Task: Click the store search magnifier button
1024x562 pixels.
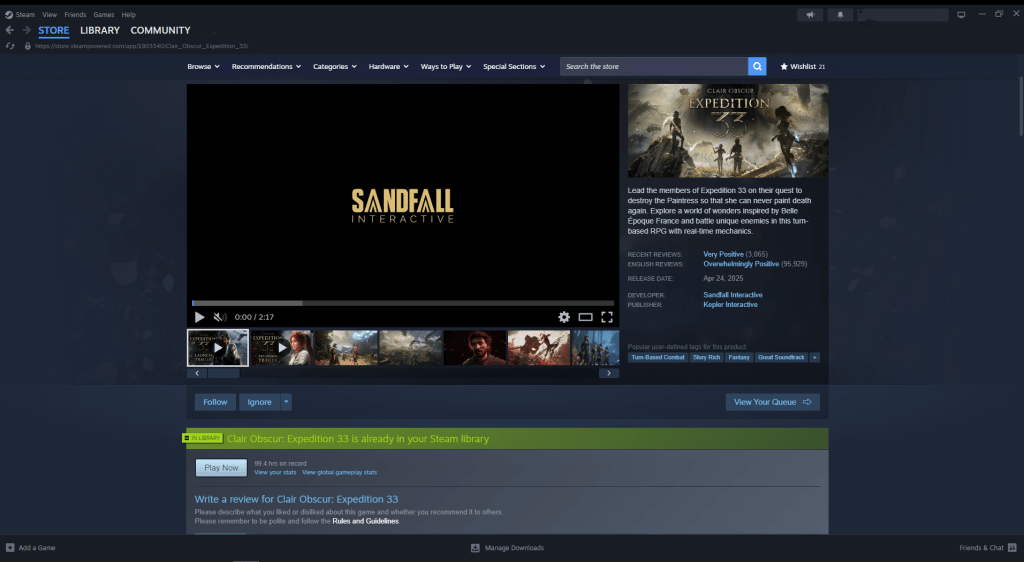Action: [x=757, y=67]
